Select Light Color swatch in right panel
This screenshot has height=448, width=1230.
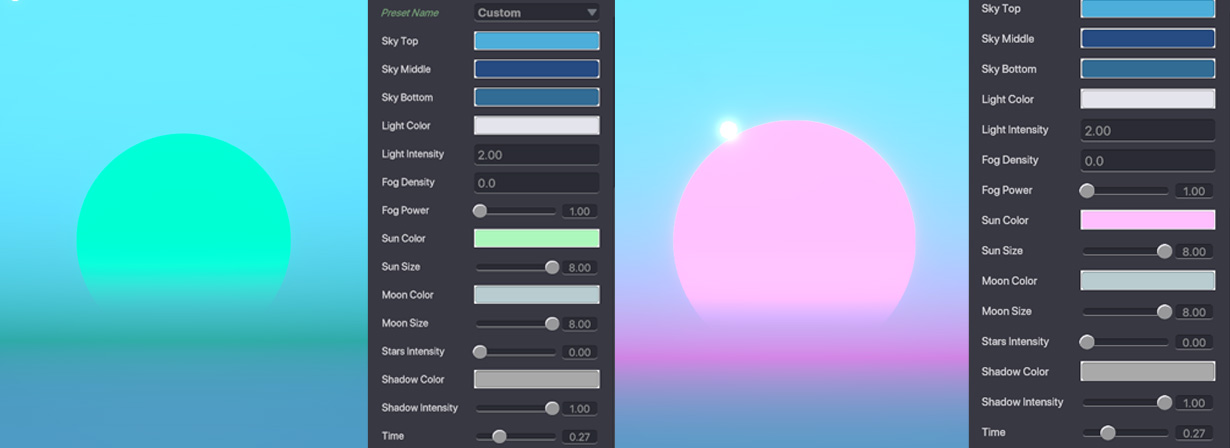[1147, 99]
